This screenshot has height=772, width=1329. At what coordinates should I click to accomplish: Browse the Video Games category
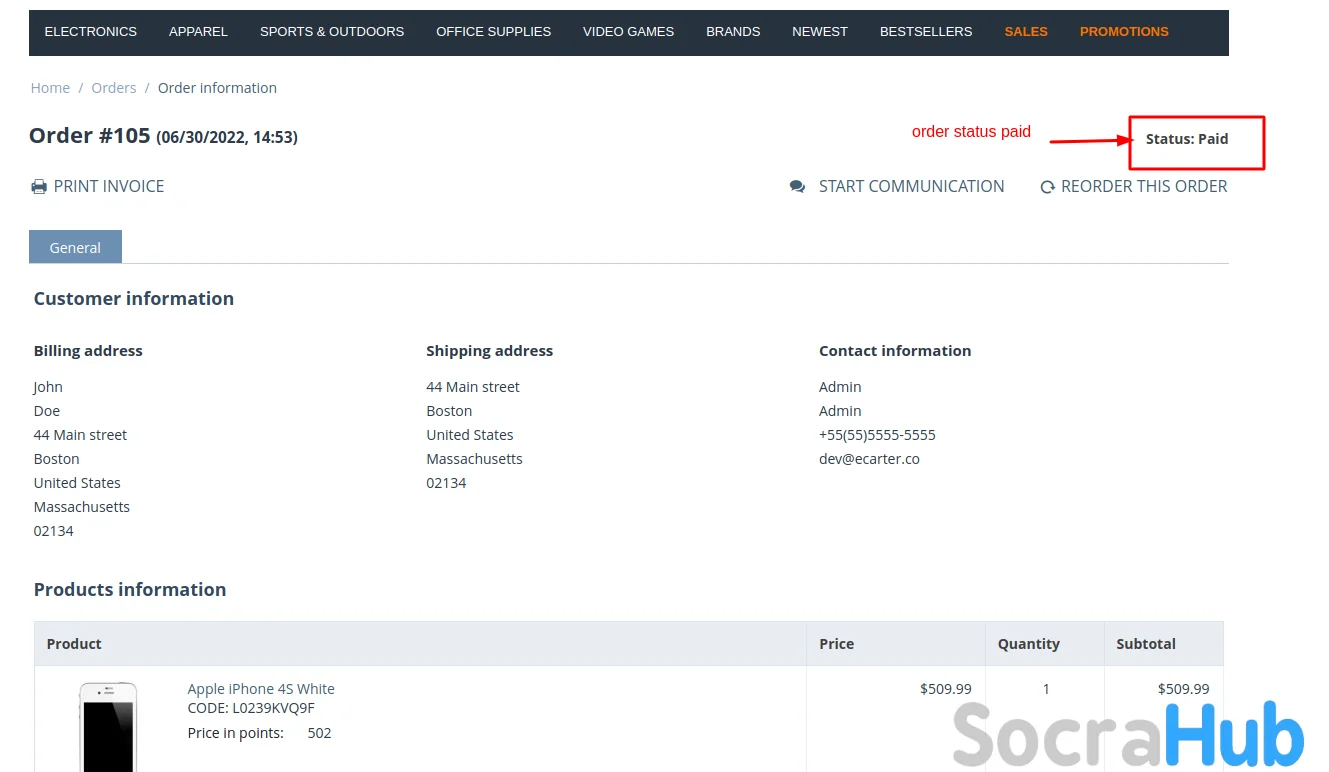pyautogui.click(x=628, y=32)
